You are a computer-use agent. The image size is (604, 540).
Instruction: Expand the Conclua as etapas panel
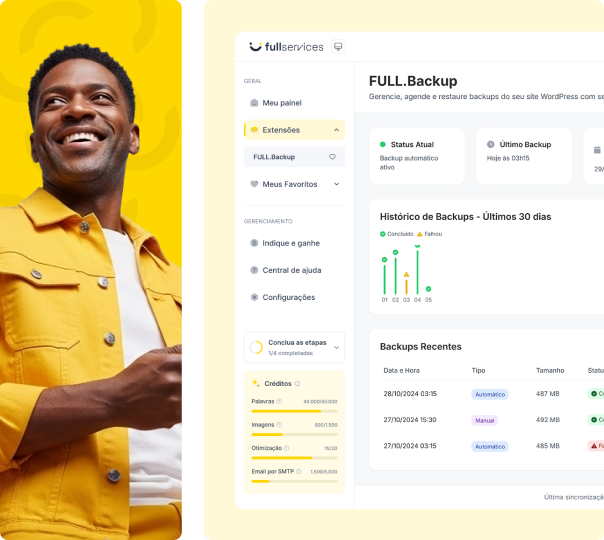point(336,347)
